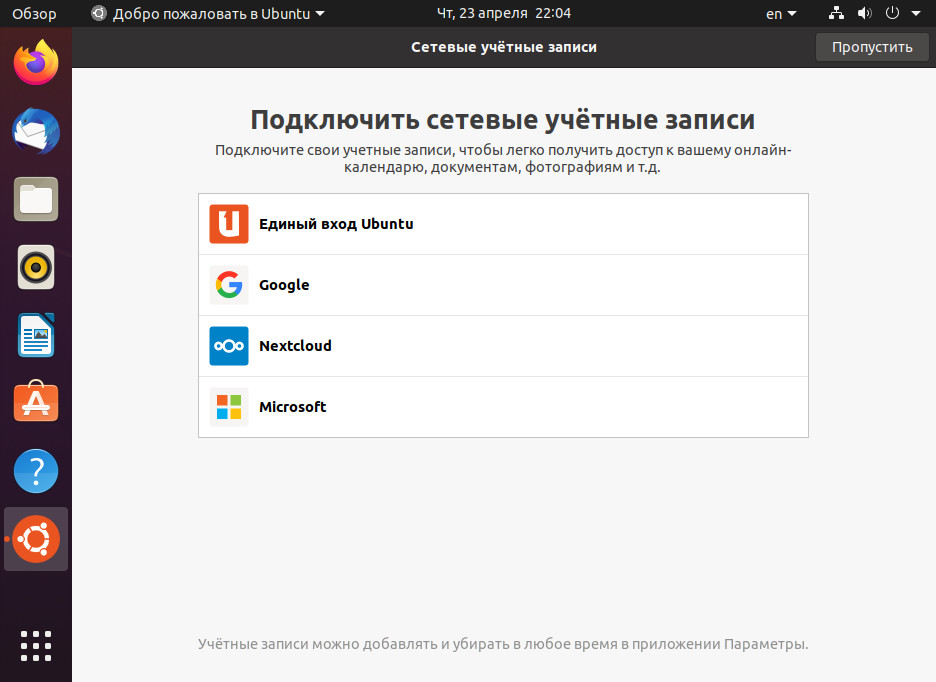Click the Ubuntu welcome app dock icon

point(36,539)
